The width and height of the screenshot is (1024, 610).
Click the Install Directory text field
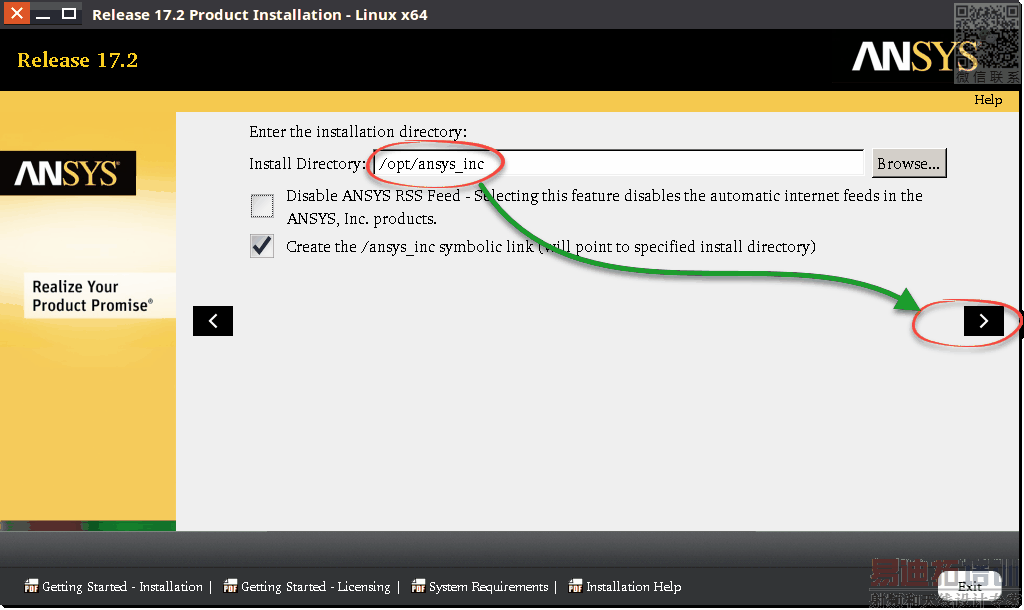click(618, 163)
